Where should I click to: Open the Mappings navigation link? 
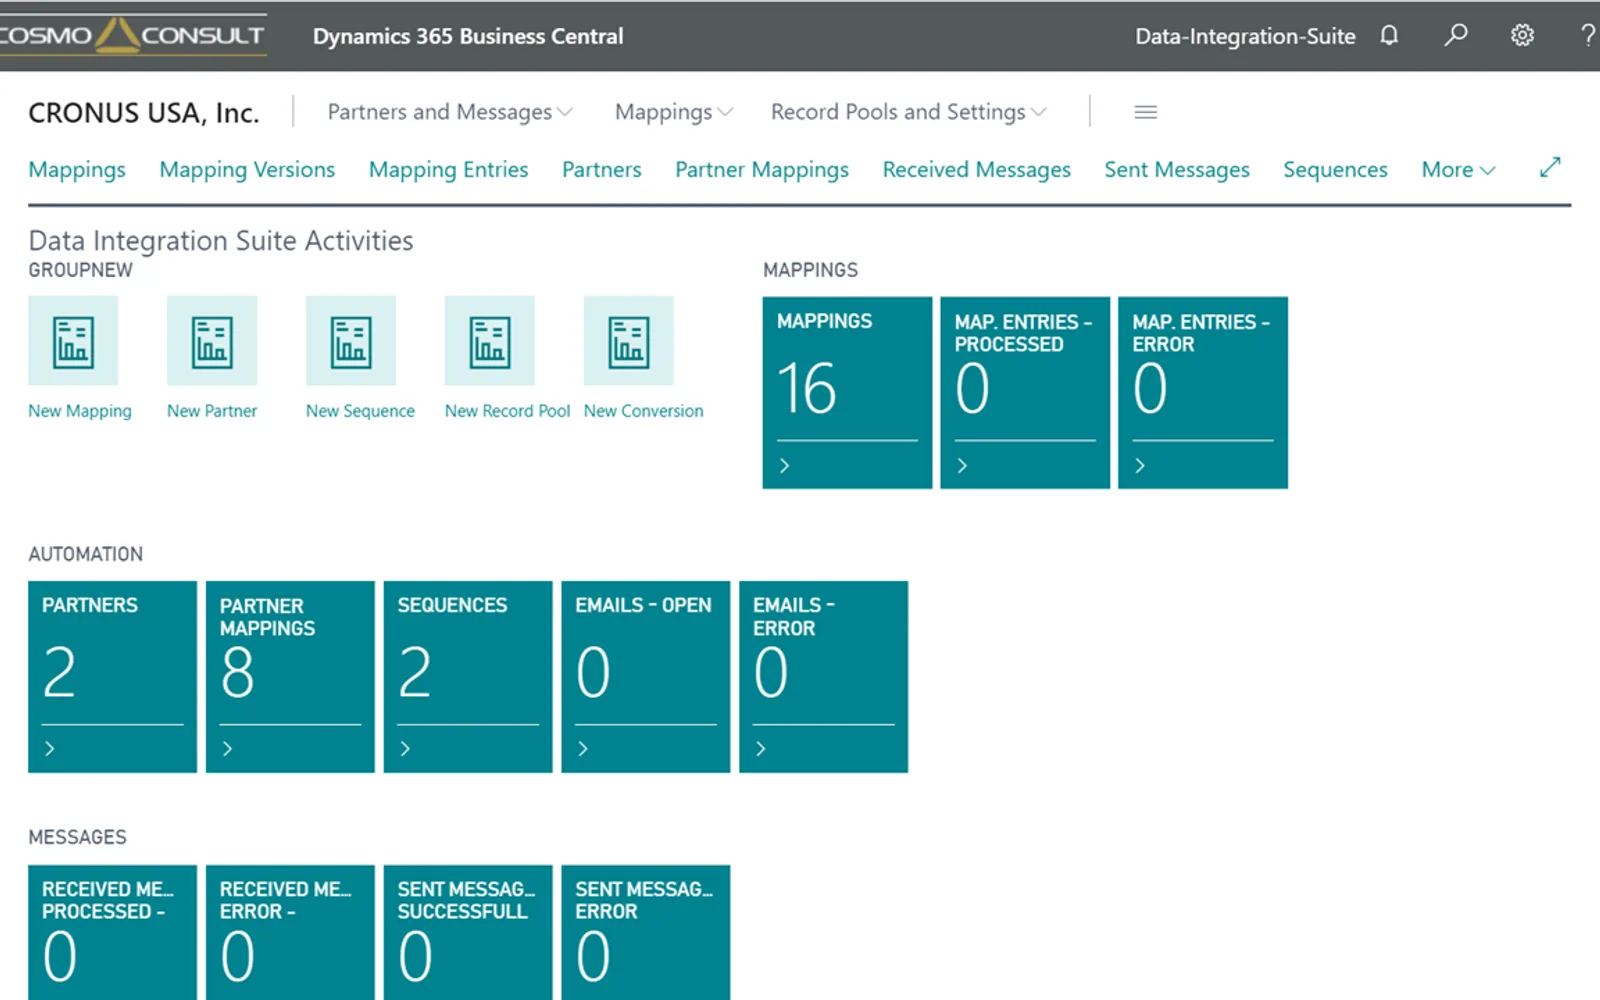tap(77, 170)
